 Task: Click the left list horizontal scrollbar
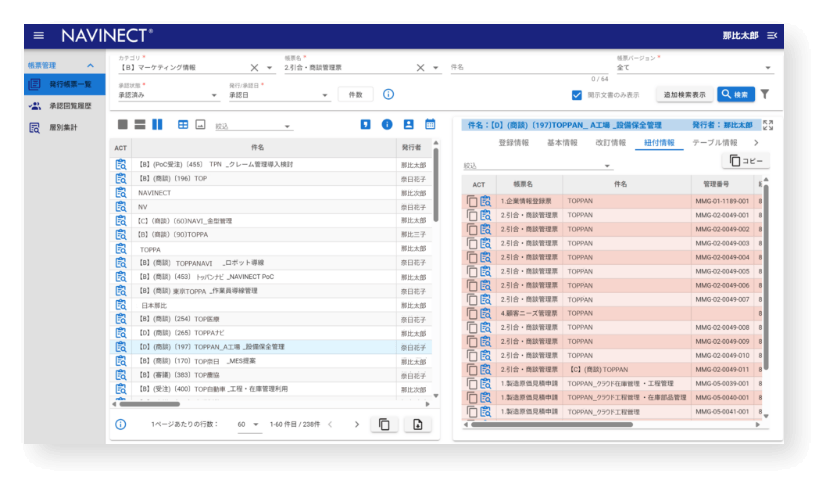coord(150,404)
